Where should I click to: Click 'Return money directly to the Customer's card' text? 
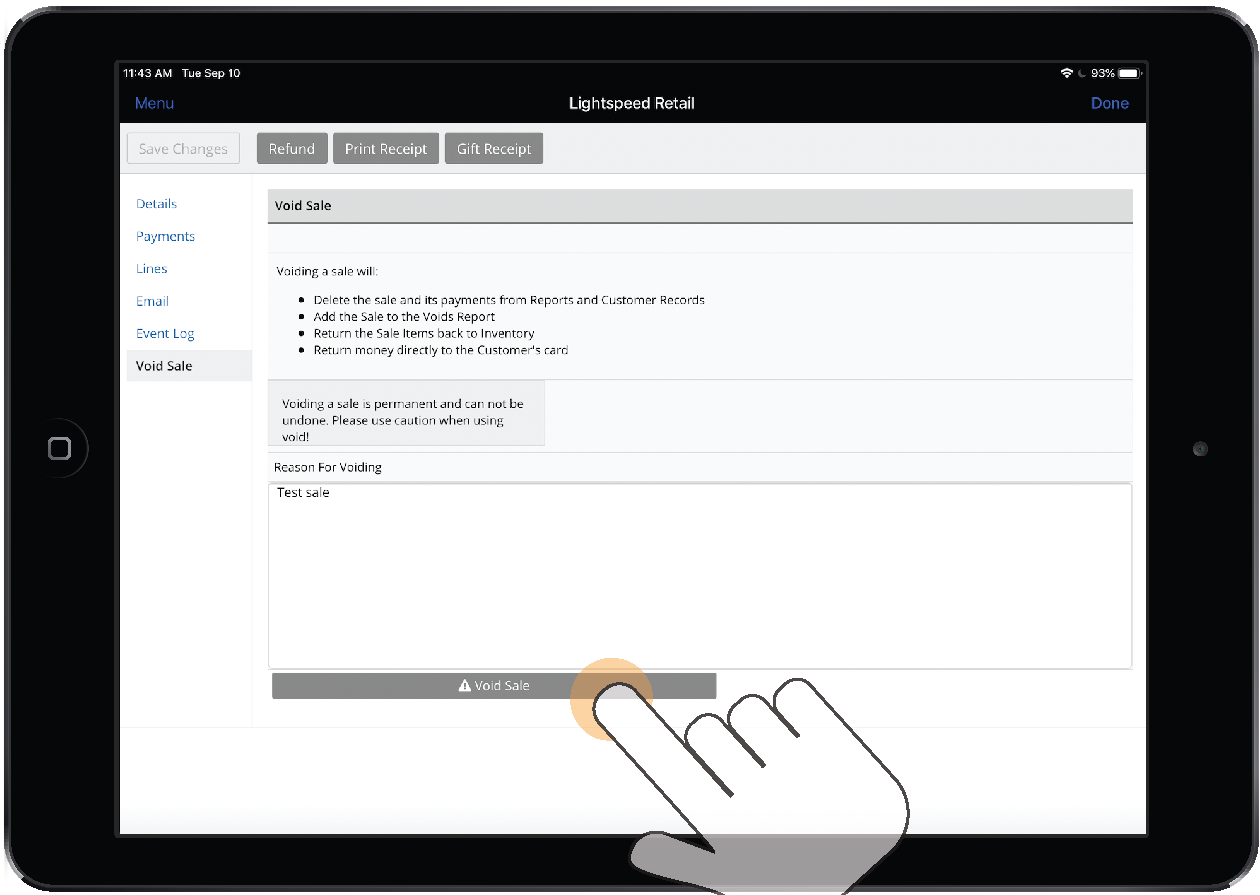441,350
